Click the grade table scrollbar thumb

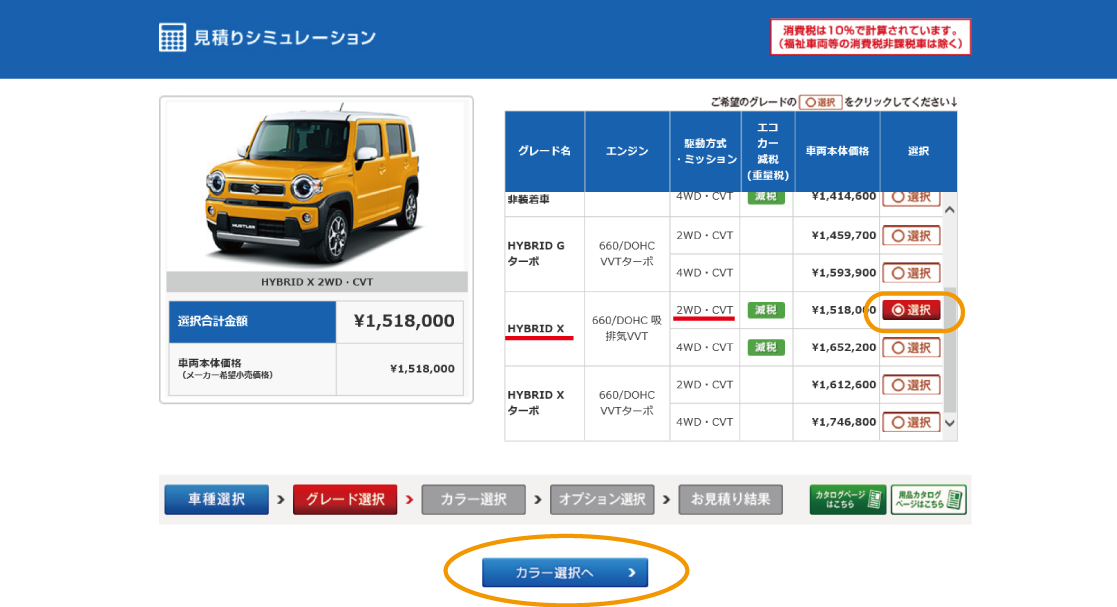(x=950, y=350)
